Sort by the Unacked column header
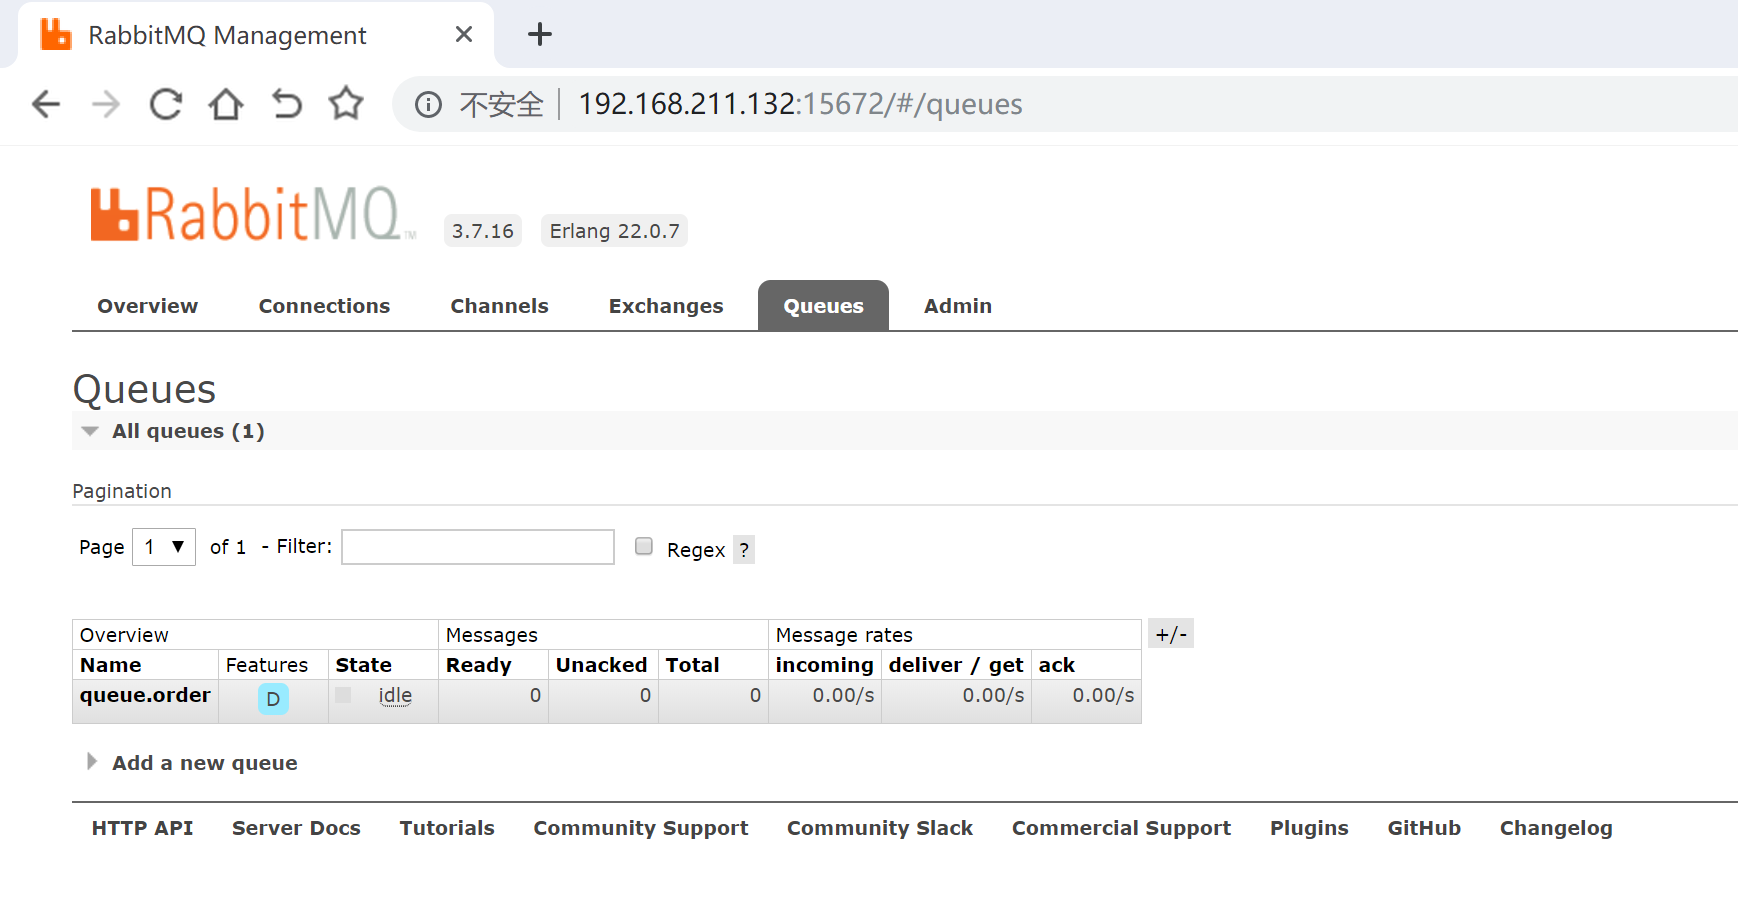Screen dimensions: 1738x922 click(x=602, y=665)
